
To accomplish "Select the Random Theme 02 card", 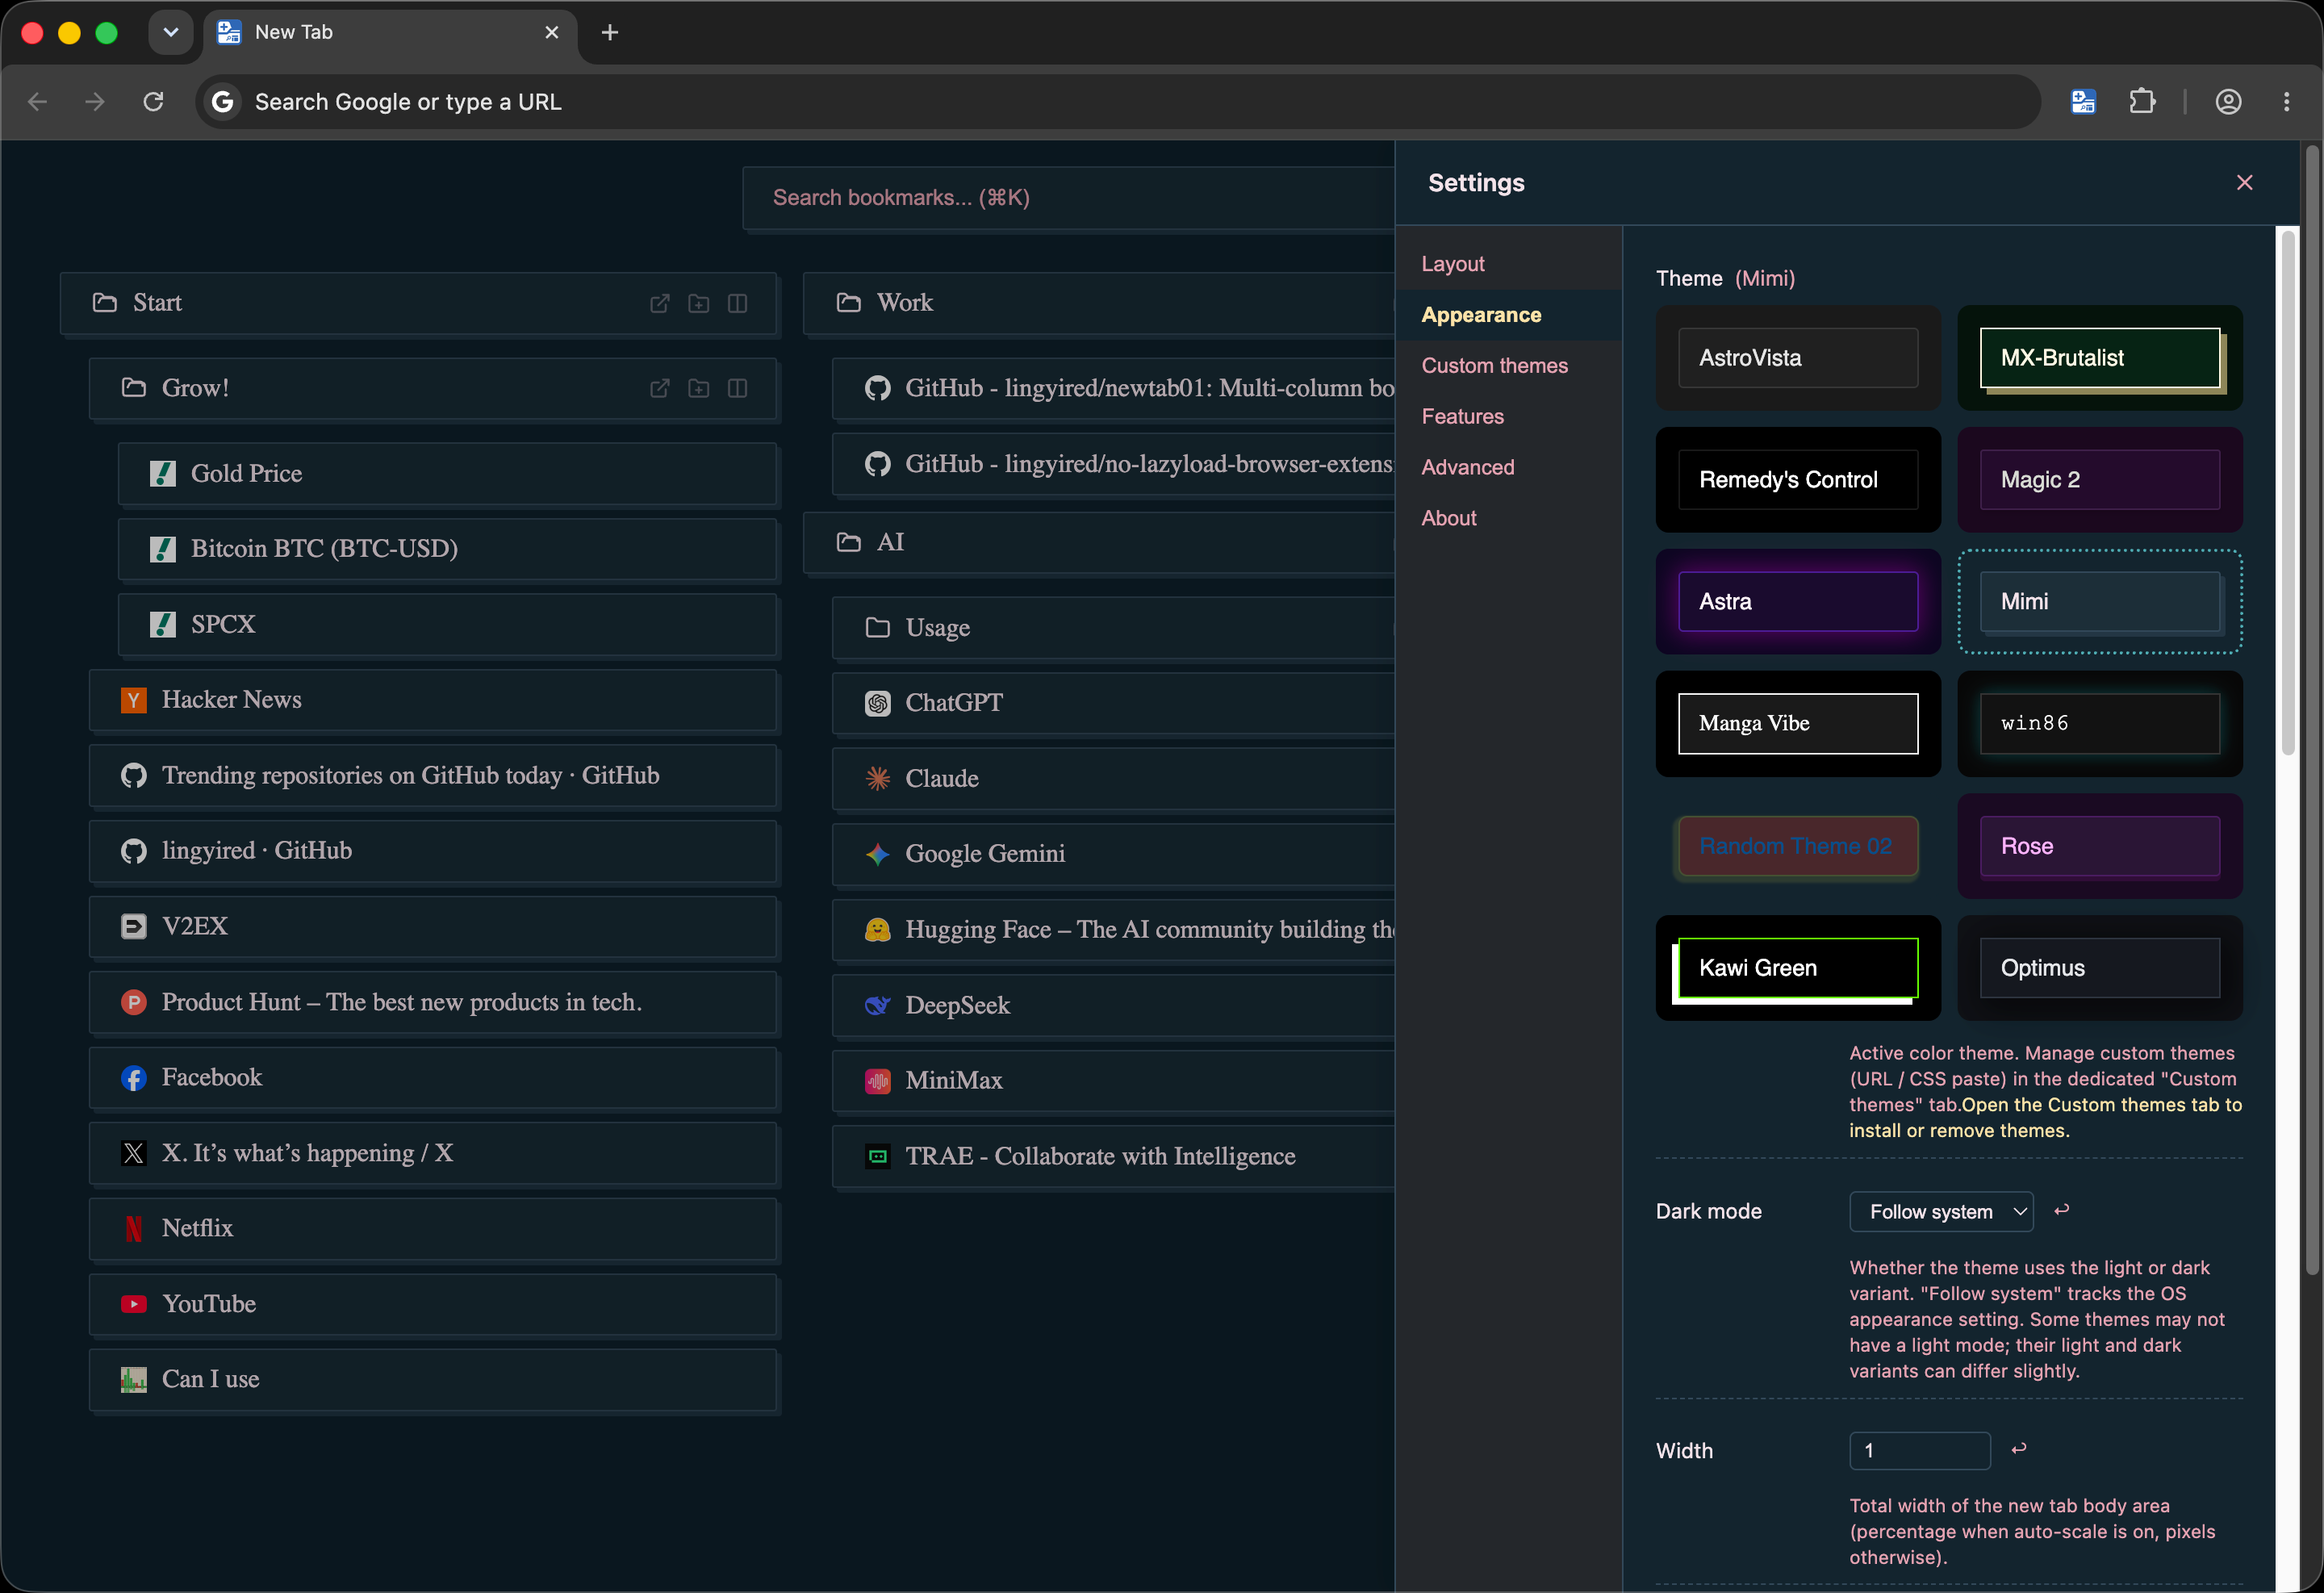I will (1797, 846).
